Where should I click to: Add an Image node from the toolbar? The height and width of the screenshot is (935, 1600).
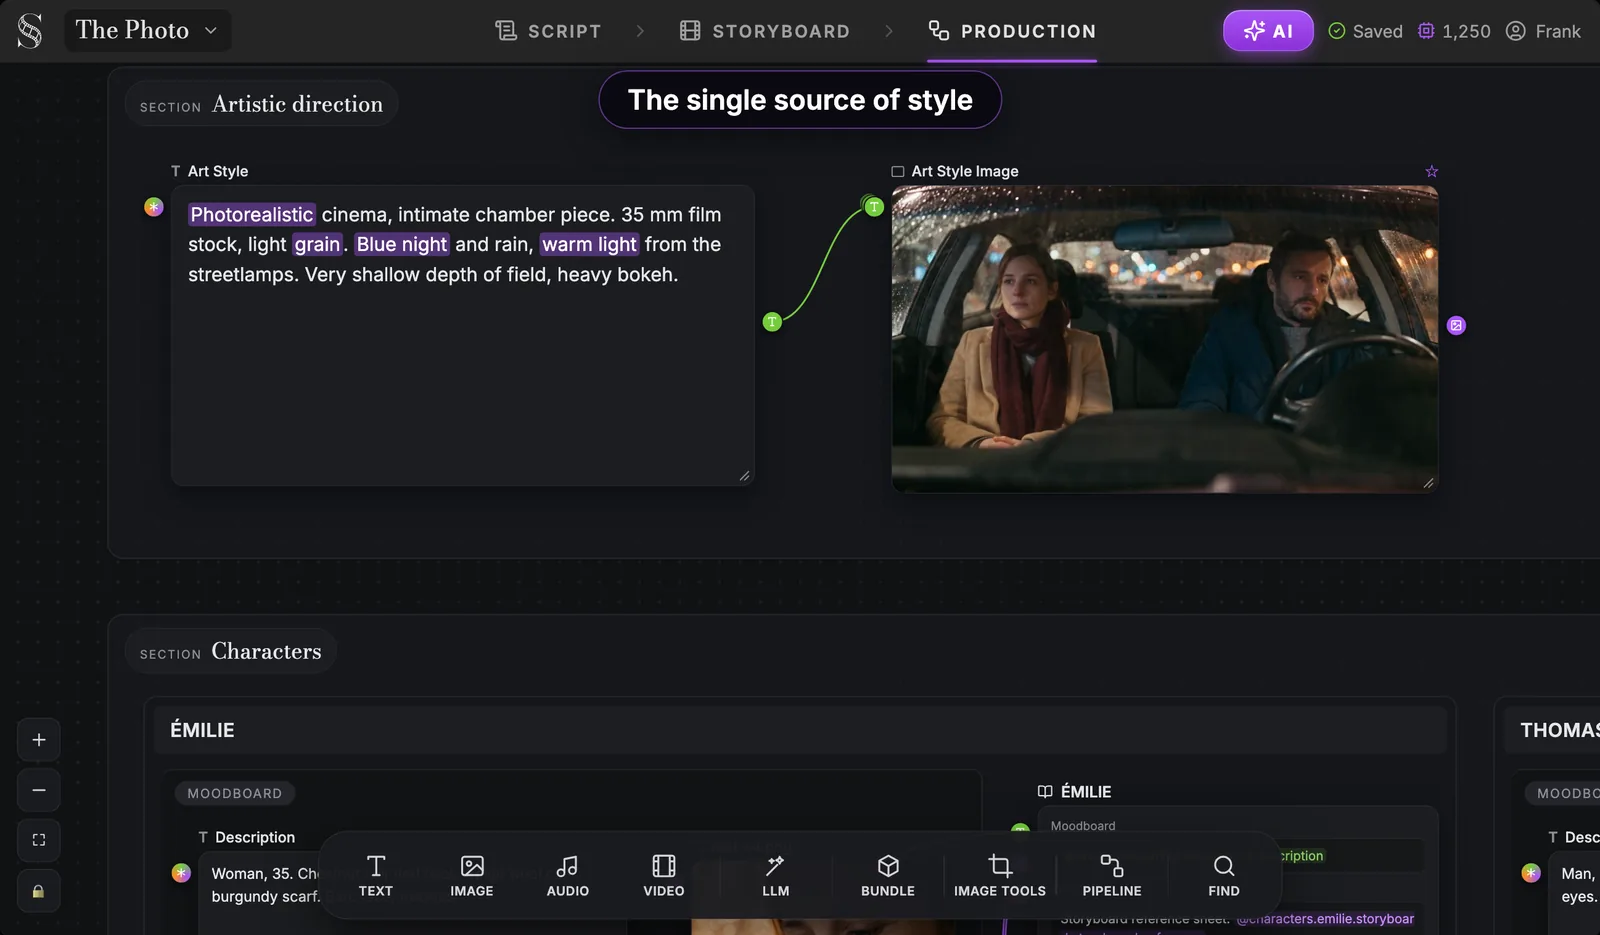[472, 875]
